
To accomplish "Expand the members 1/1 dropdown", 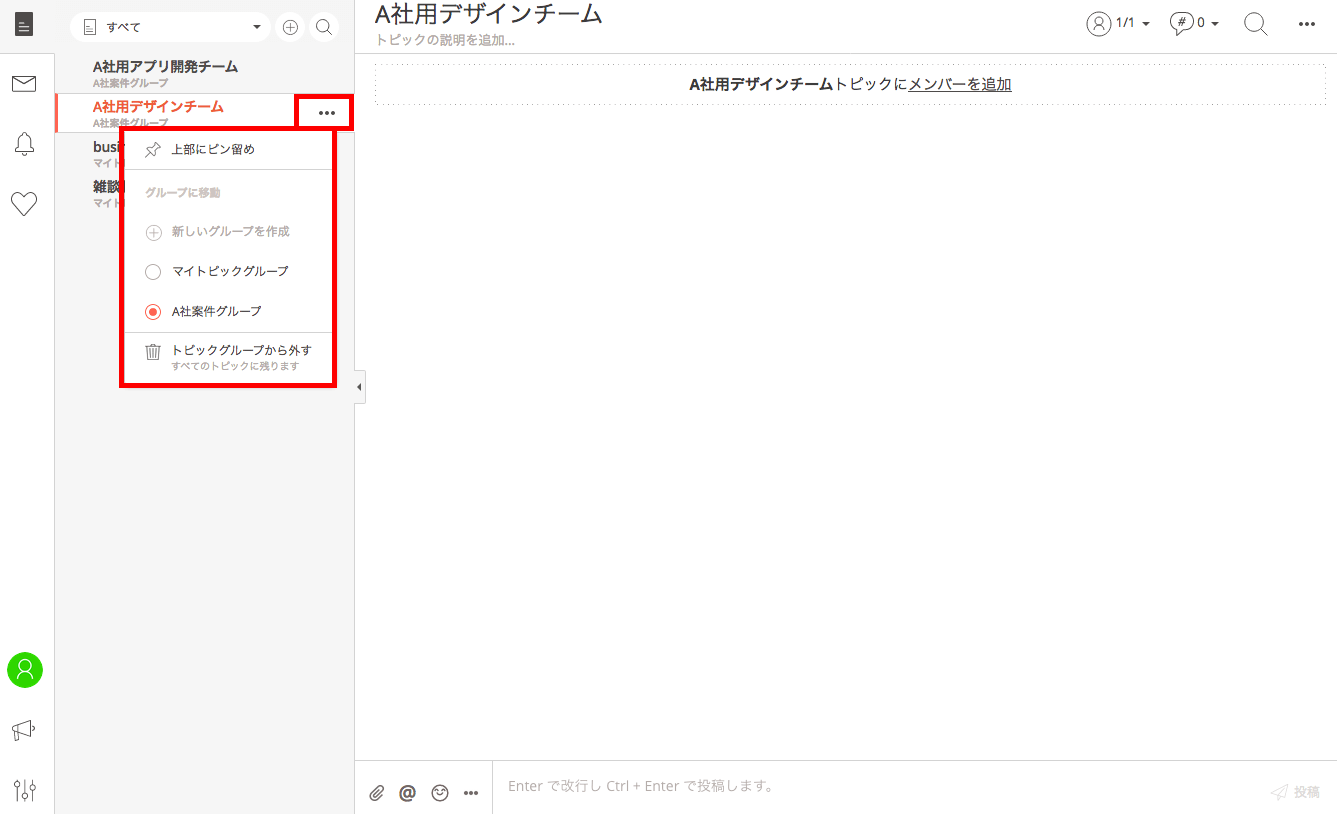I will (x=1118, y=23).
